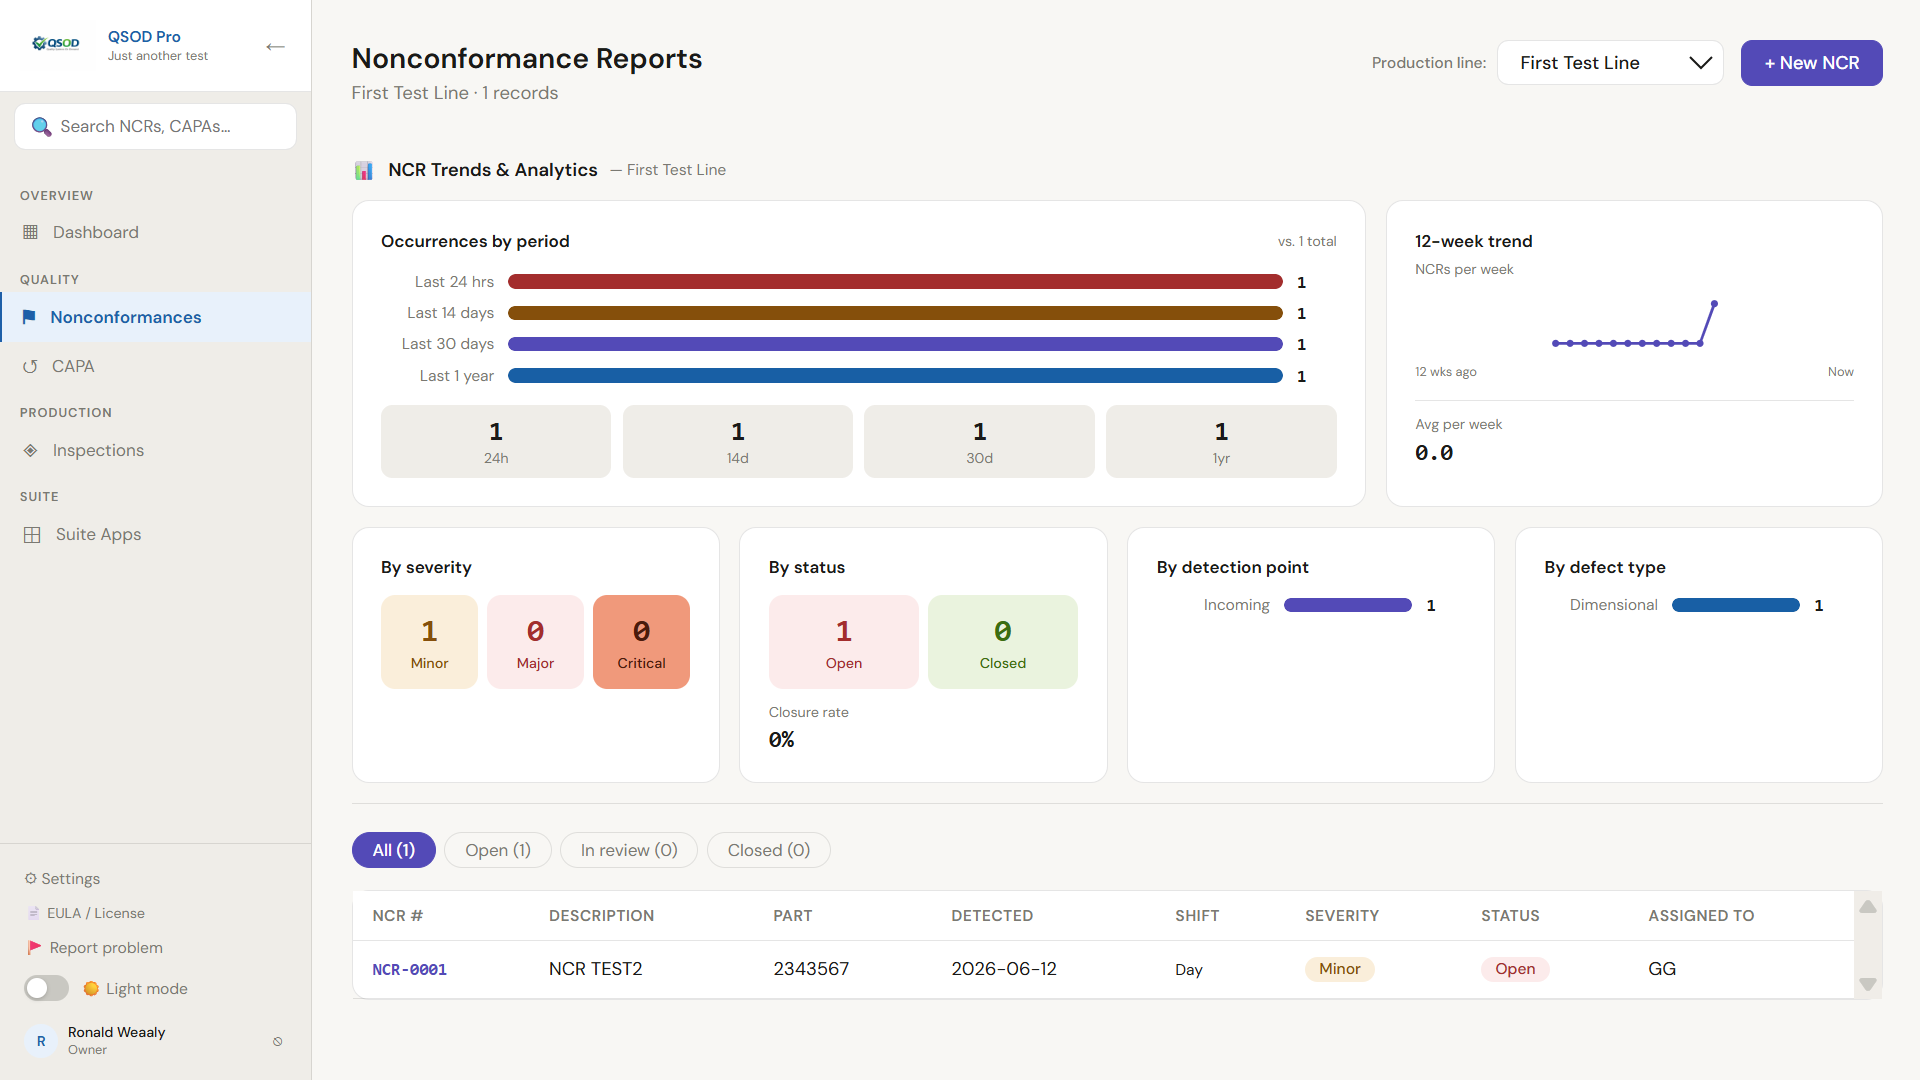Create a record with + New NCR
Viewport: 1920px width, 1080px height.
click(x=1811, y=63)
